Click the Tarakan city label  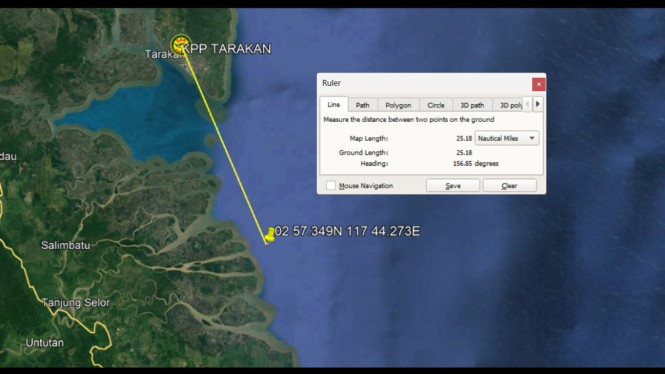coord(161,54)
